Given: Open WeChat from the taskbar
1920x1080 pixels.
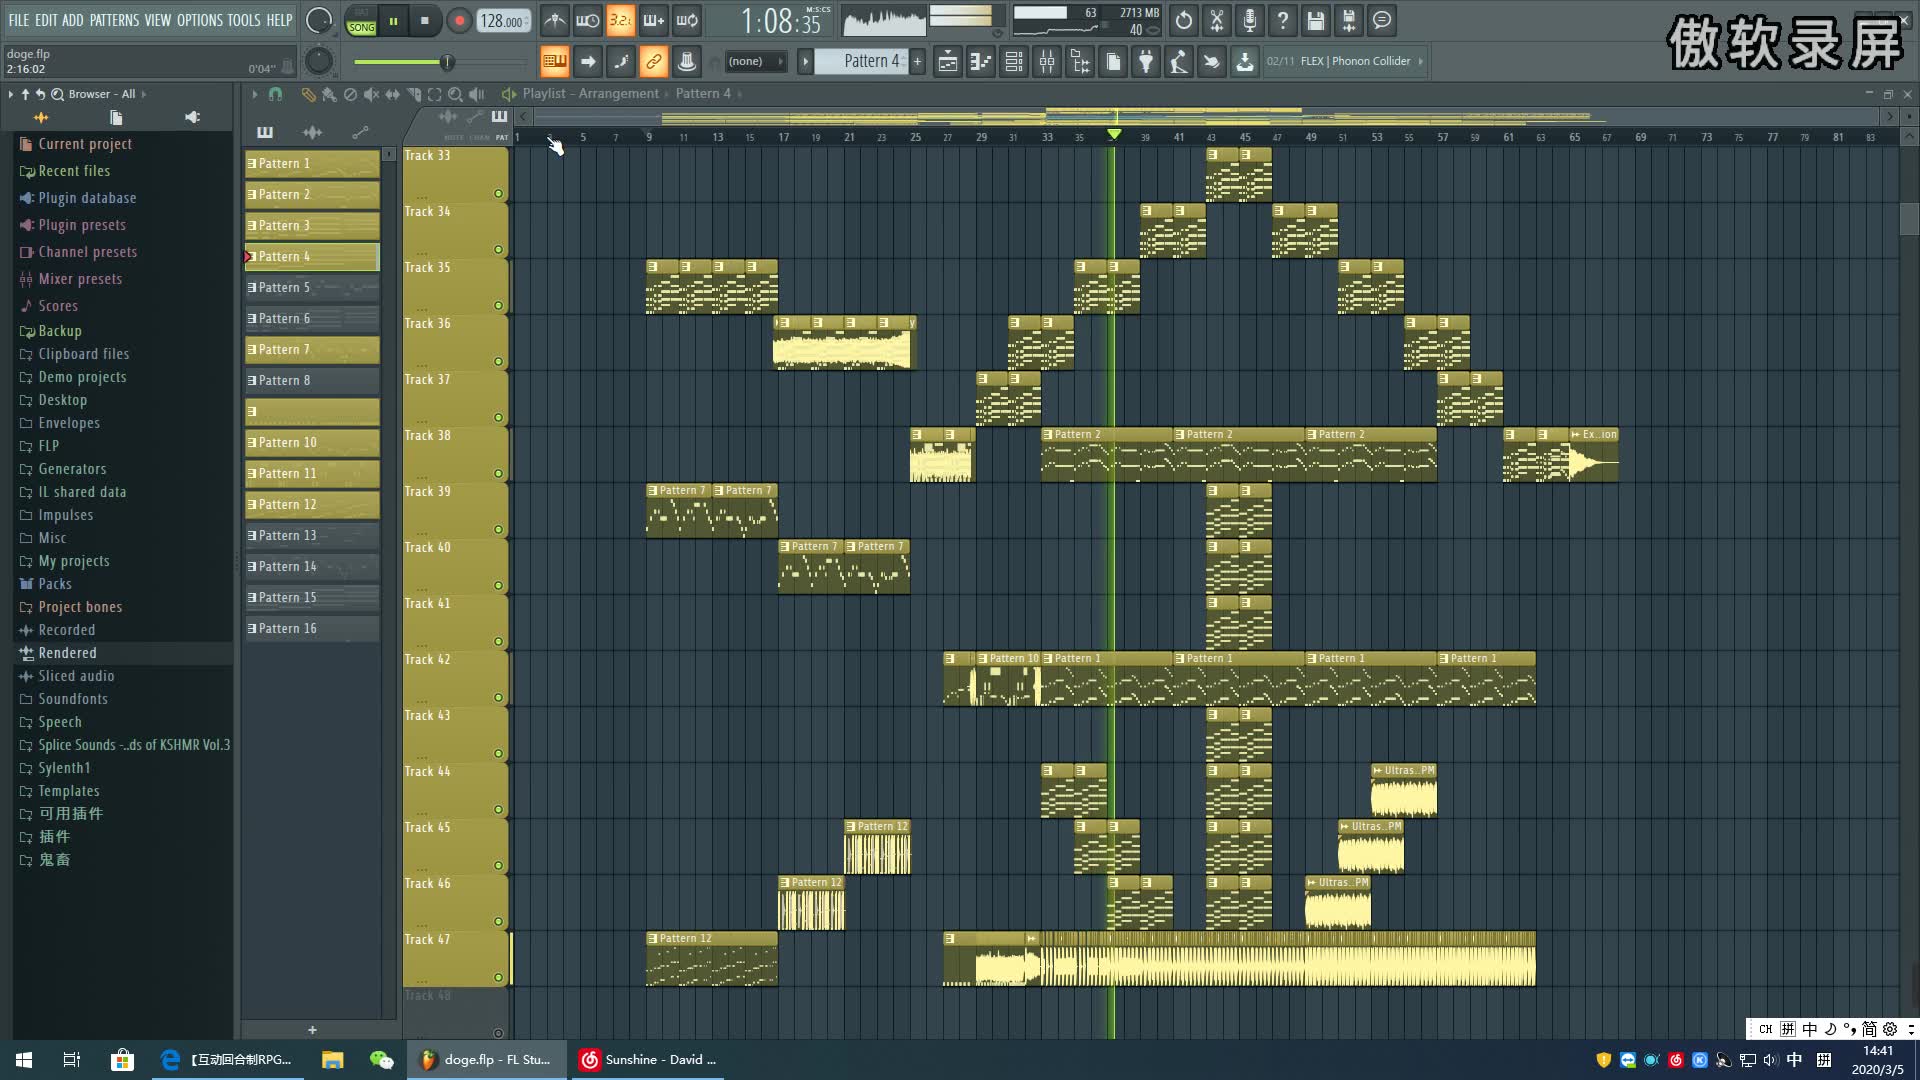Looking at the screenshot, I should [x=381, y=1060].
